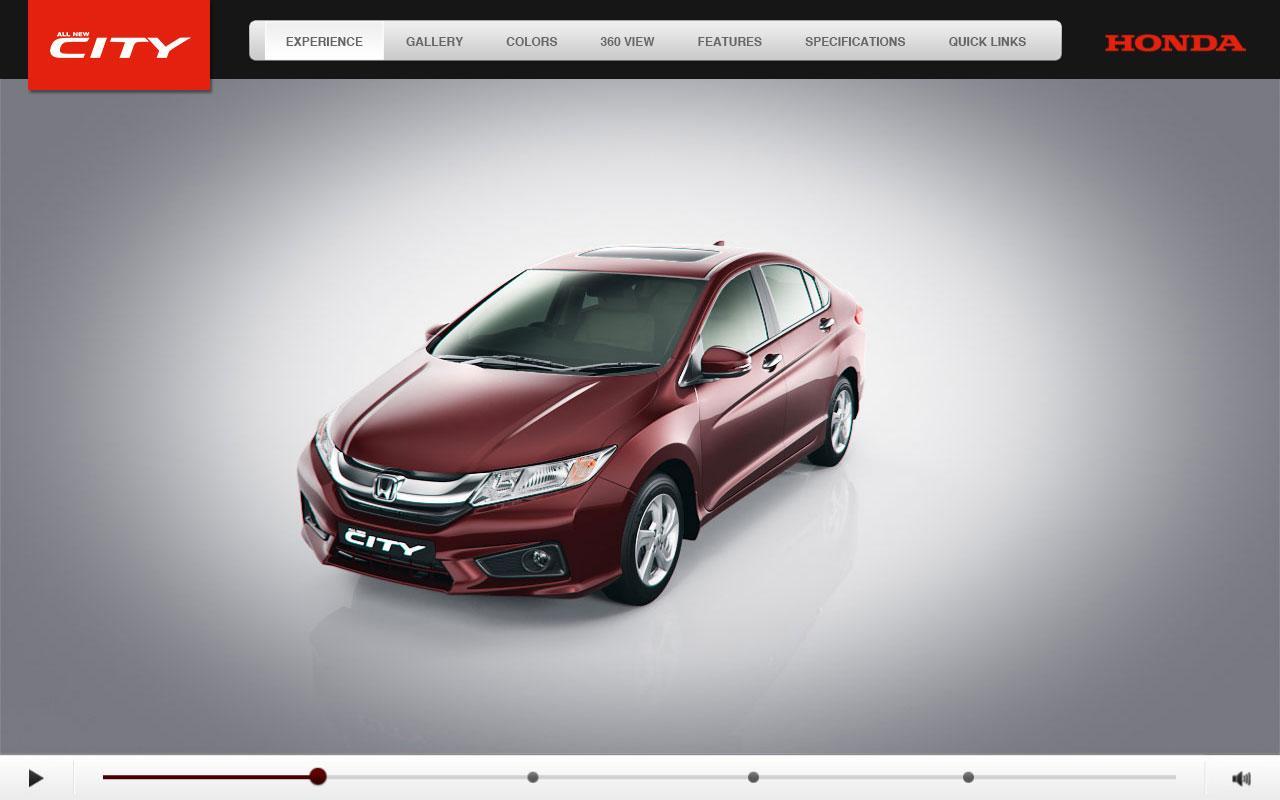This screenshot has height=800, width=1280.
Task: Click the play button to start the video
Action: click(36, 777)
